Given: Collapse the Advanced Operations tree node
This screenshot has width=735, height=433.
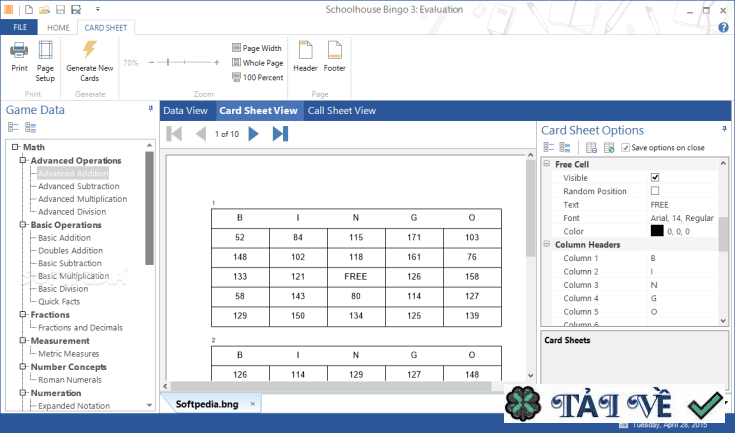Looking at the screenshot, I should [23, 160].
